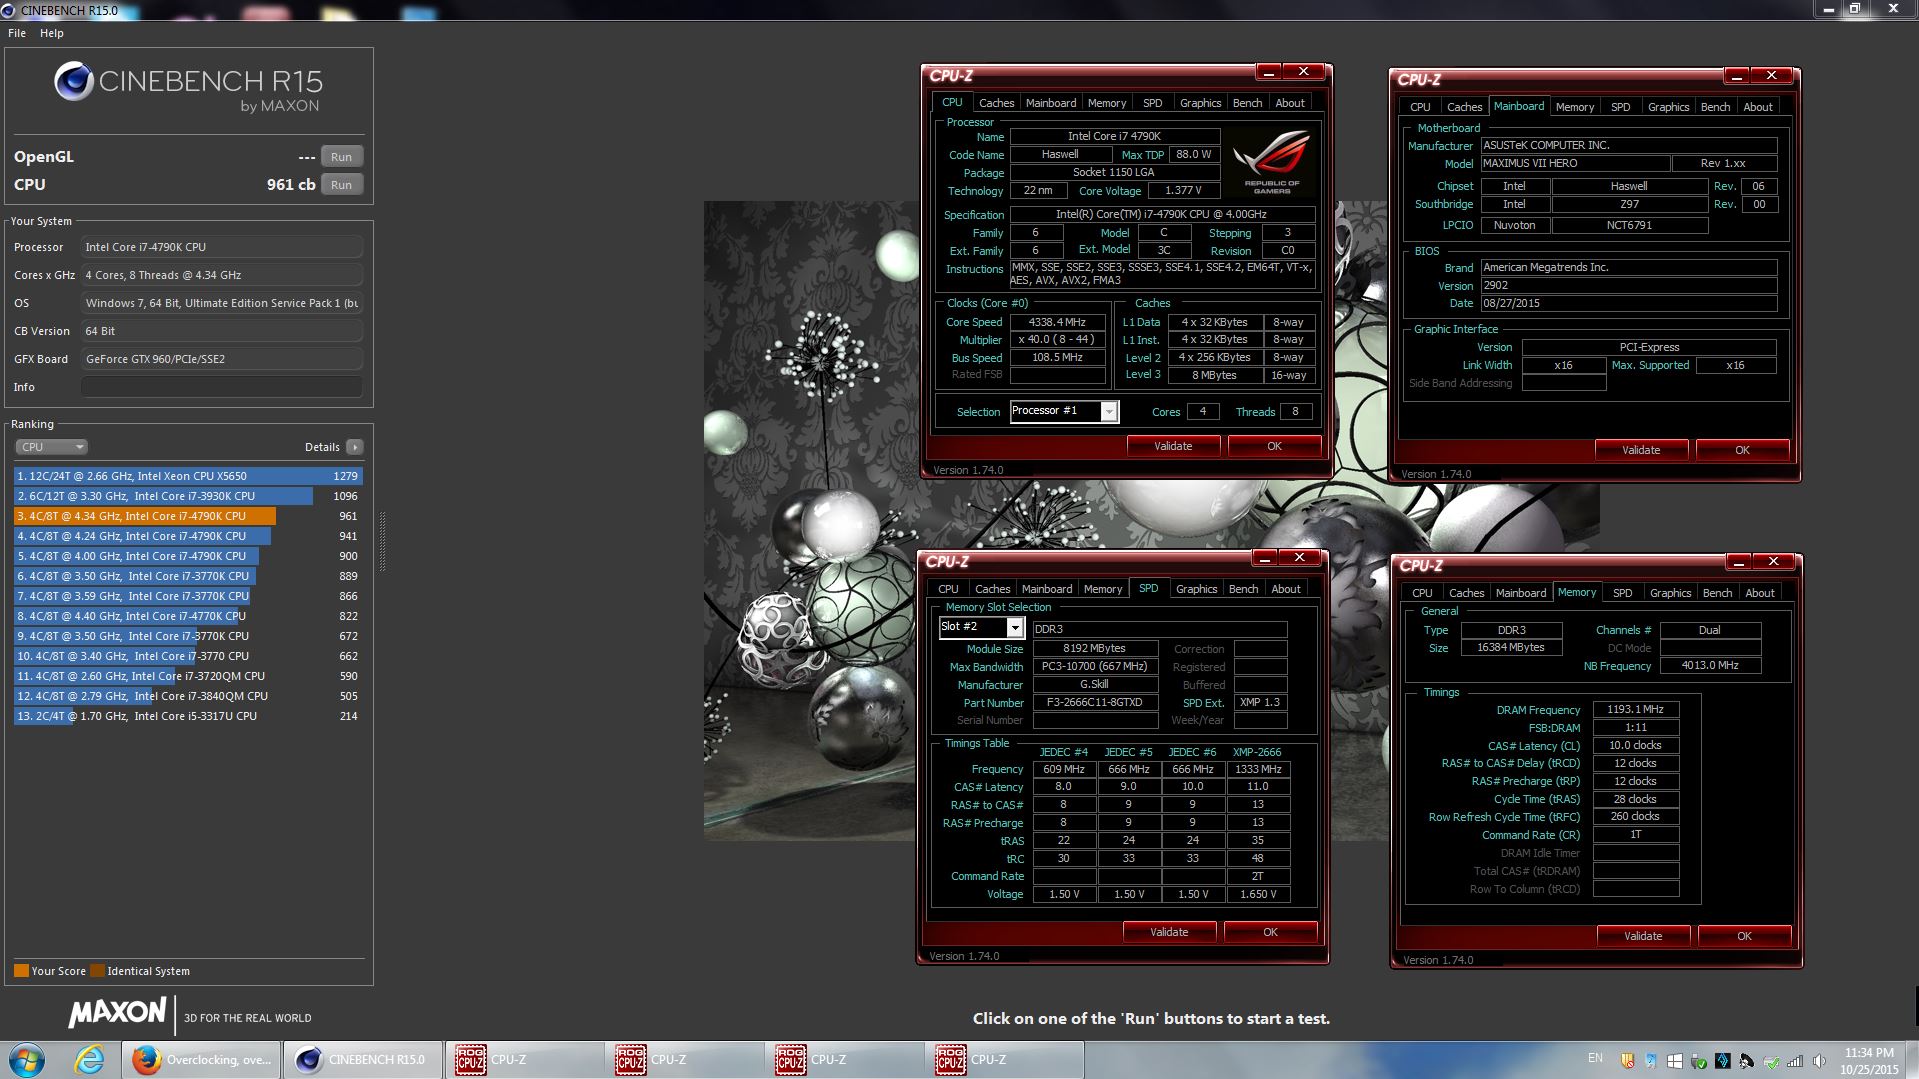The height and width of the screenshot is (1079, 1919).
Task: Open the CPU ranking type dropdown
Action: 52,447
